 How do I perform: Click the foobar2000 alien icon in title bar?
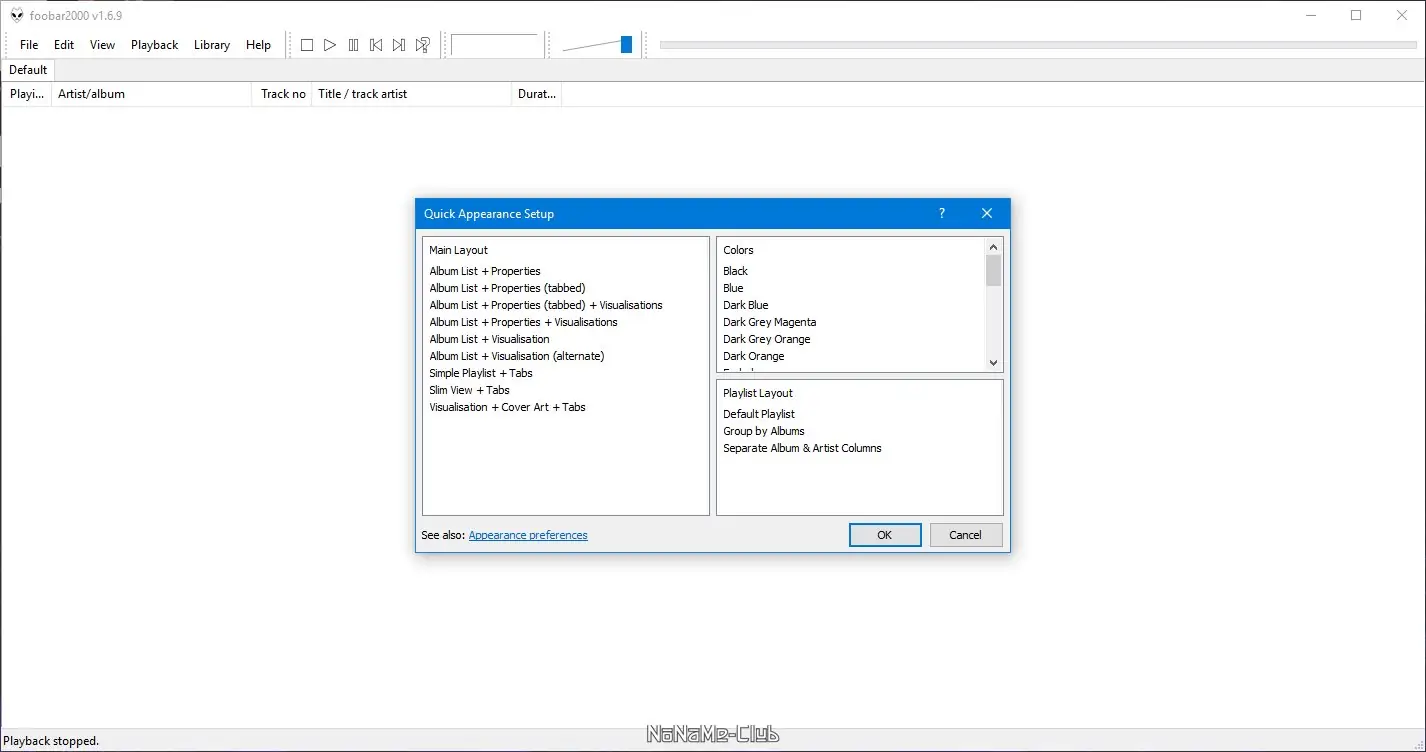coord(17,15)
